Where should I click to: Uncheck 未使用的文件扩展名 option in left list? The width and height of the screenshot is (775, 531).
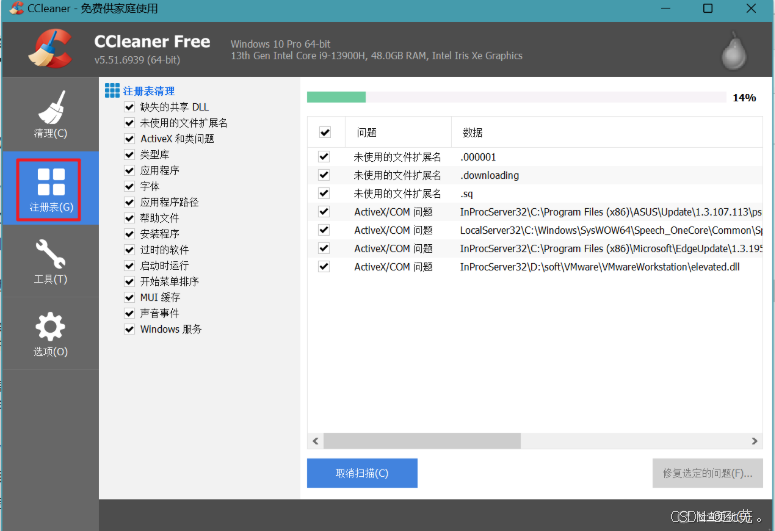[x=129, y=123]
